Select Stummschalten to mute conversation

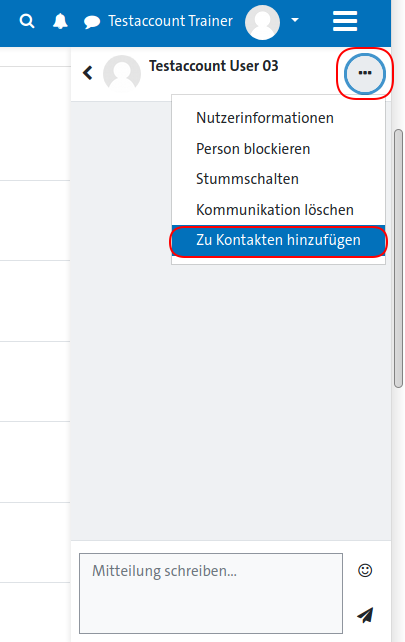[x=247, y=179]
